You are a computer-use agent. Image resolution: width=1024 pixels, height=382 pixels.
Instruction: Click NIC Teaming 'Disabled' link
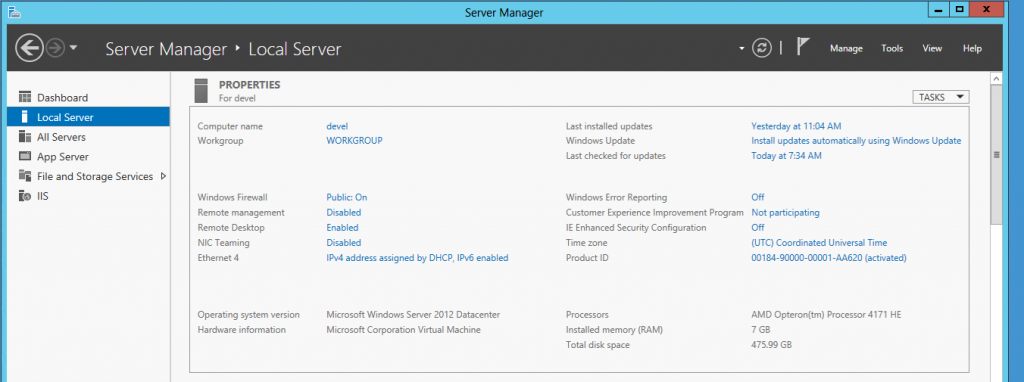coord(344,242)
